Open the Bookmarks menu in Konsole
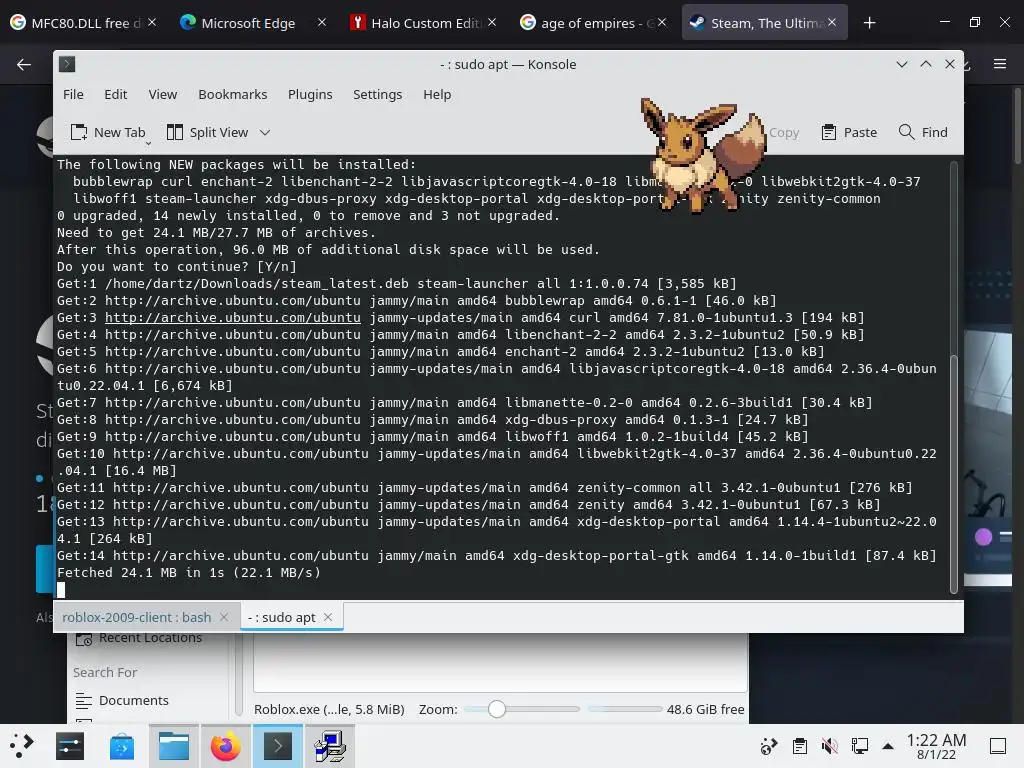This screenshot has height=768, width=1024. coord(232,95)
